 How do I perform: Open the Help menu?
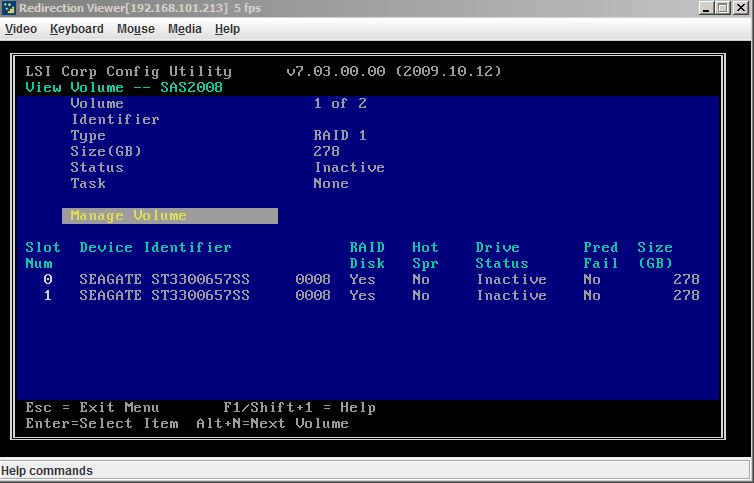[227, 29]
